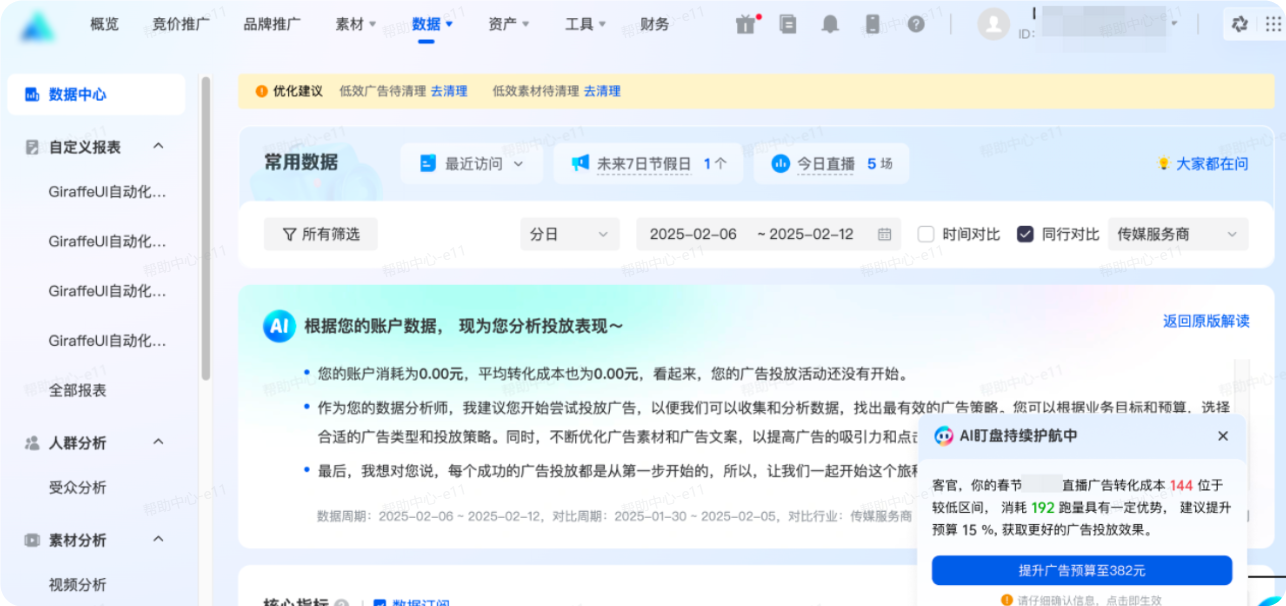The height and width of the screenshot is (606, 1286).
Task: Click the app logo in top-left corner
Action: [x=37, y=26]
